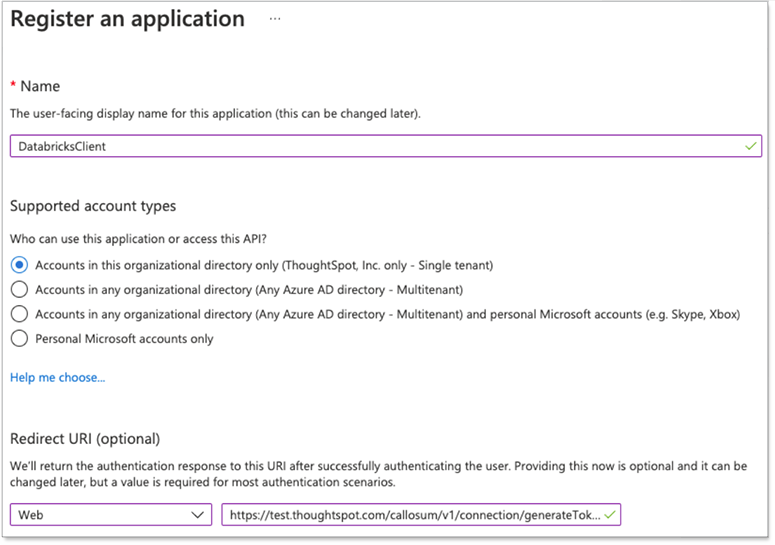The image size is (775, 545).
Task: Select the Multitenant-only Azure AD directory option
Action: [x=18, y=289]
